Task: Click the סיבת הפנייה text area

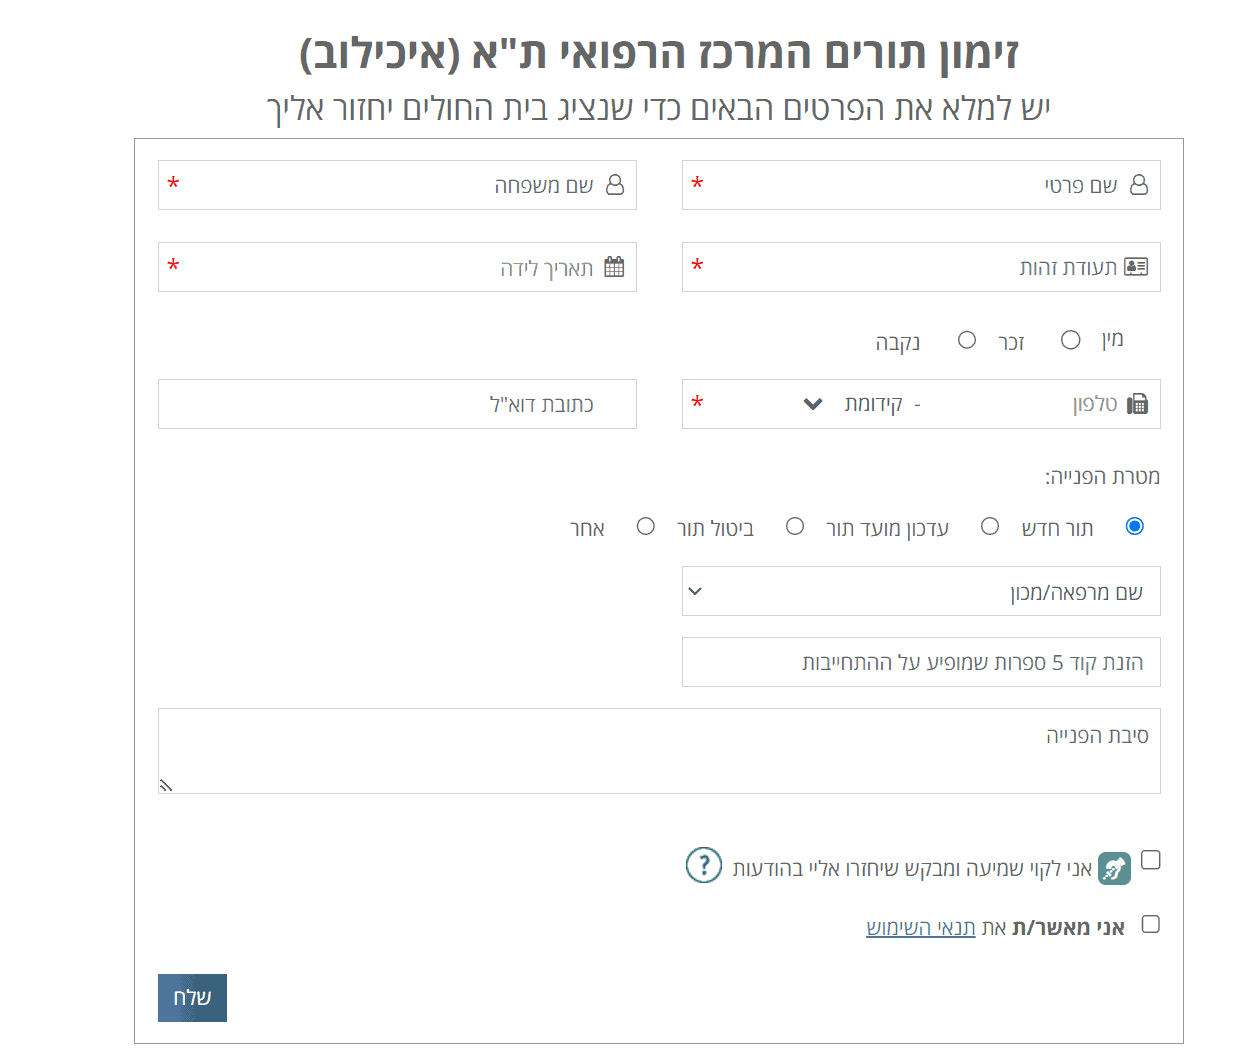Action: tap(659, 750)
